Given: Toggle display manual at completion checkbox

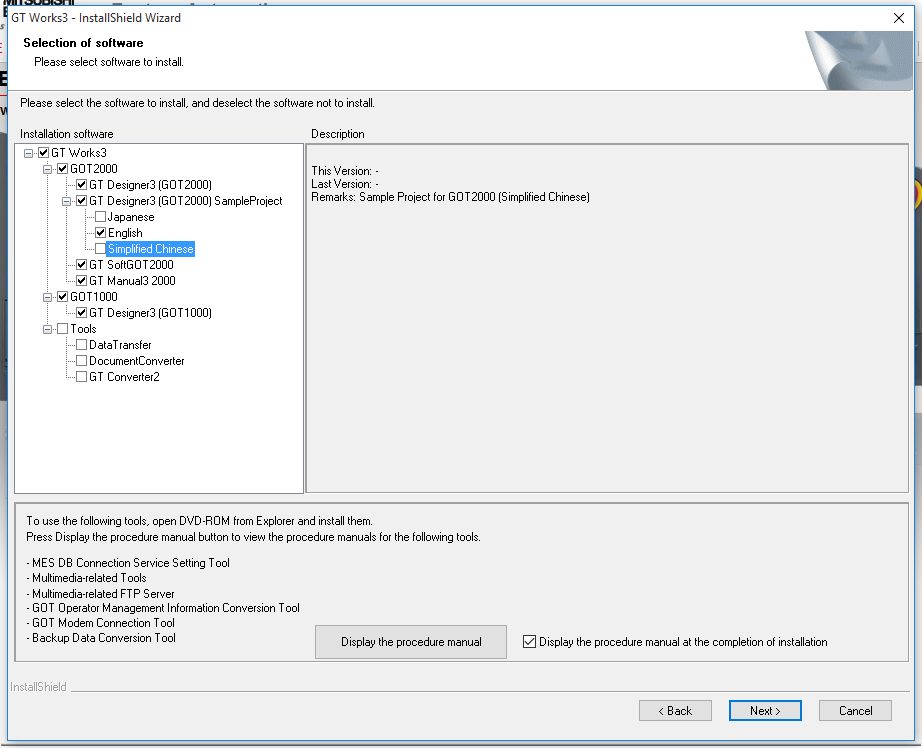Looking at the screenshot, I should pyautogui.click(x=529, y=642).
